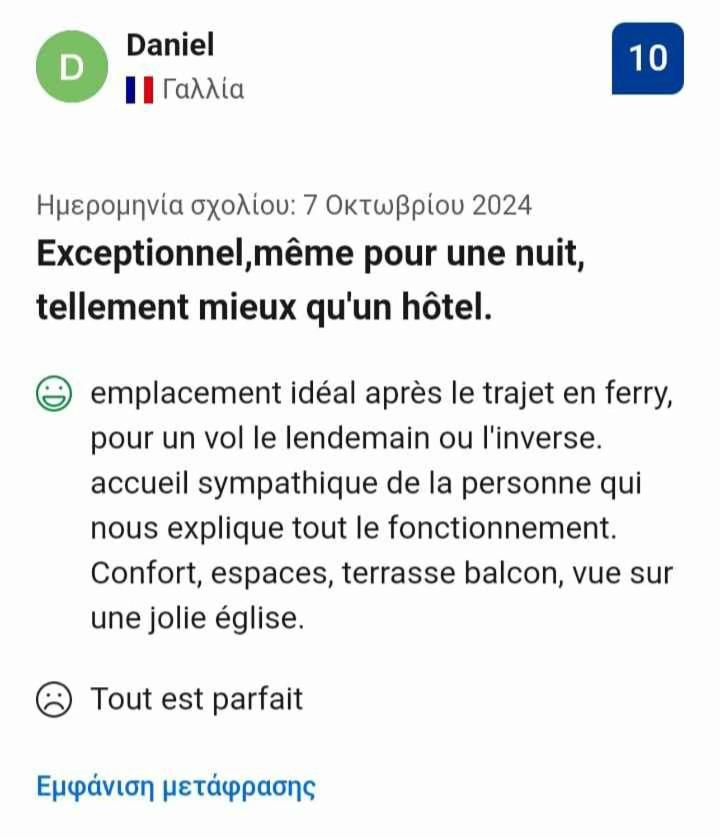Screen dimensions: 720x839
Task: Click Daniel's green D avatar
Action: (72, 66)
